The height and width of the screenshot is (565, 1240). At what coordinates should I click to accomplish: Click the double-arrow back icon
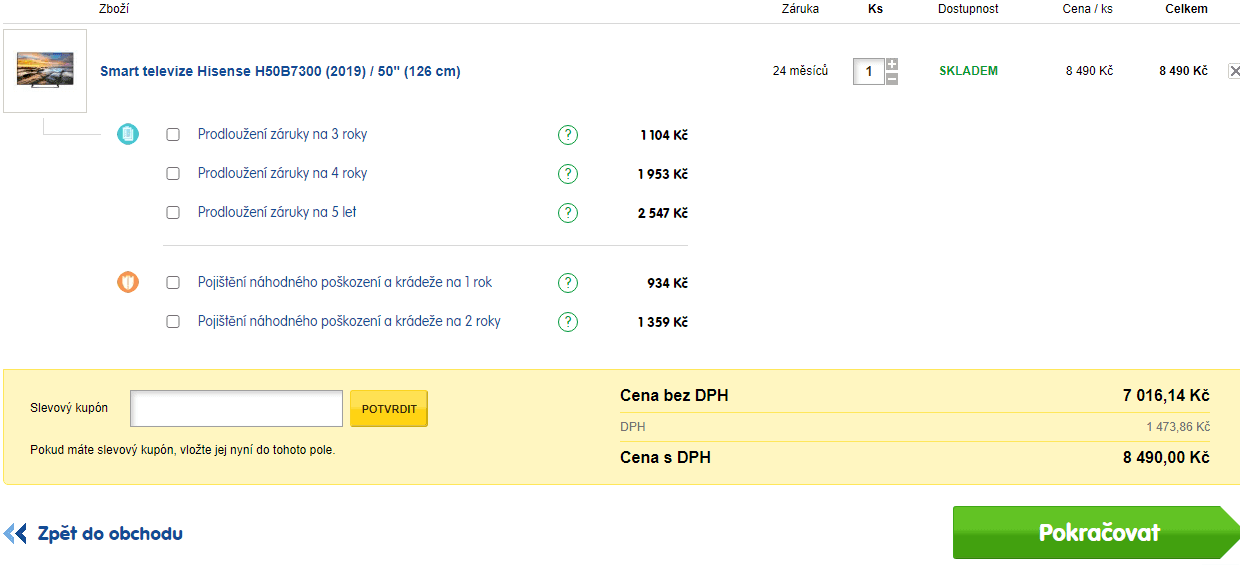(16, 533)
